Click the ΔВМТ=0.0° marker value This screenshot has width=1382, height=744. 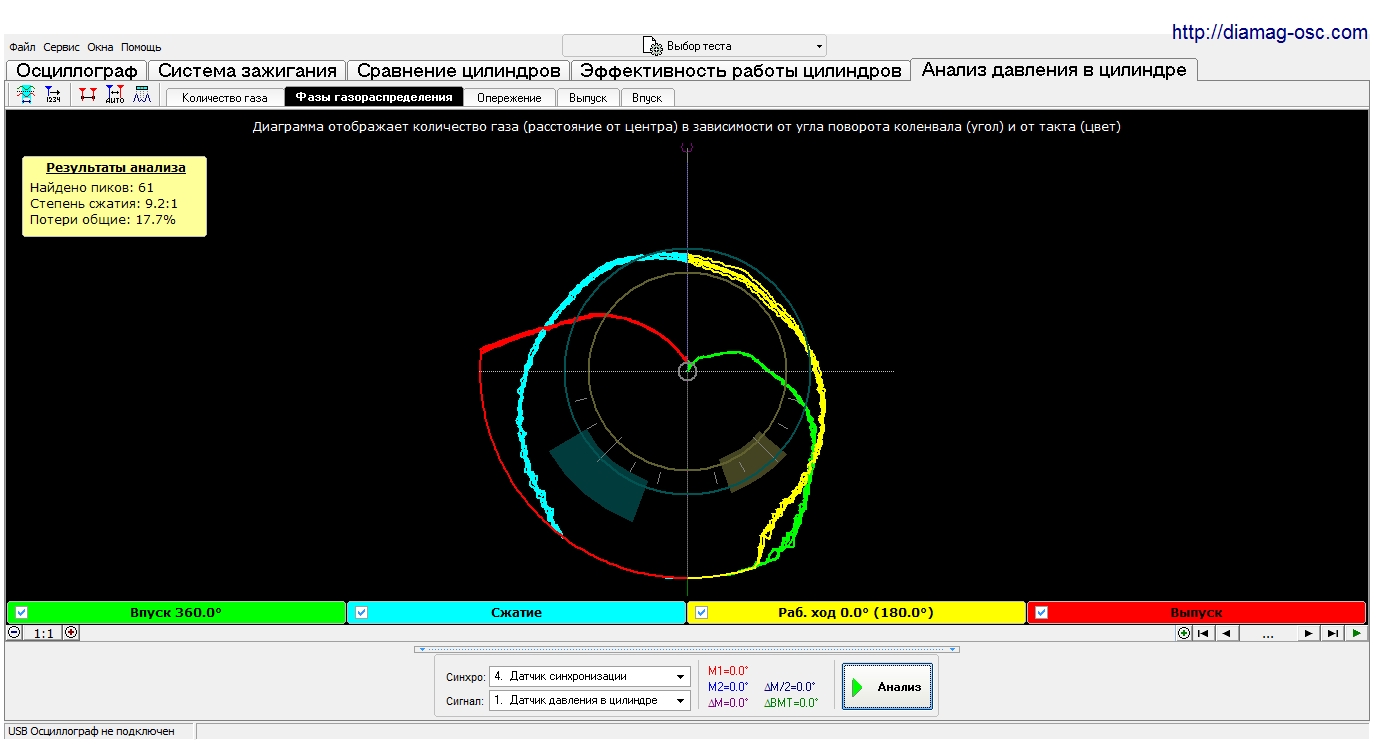[x=792, y=703]
